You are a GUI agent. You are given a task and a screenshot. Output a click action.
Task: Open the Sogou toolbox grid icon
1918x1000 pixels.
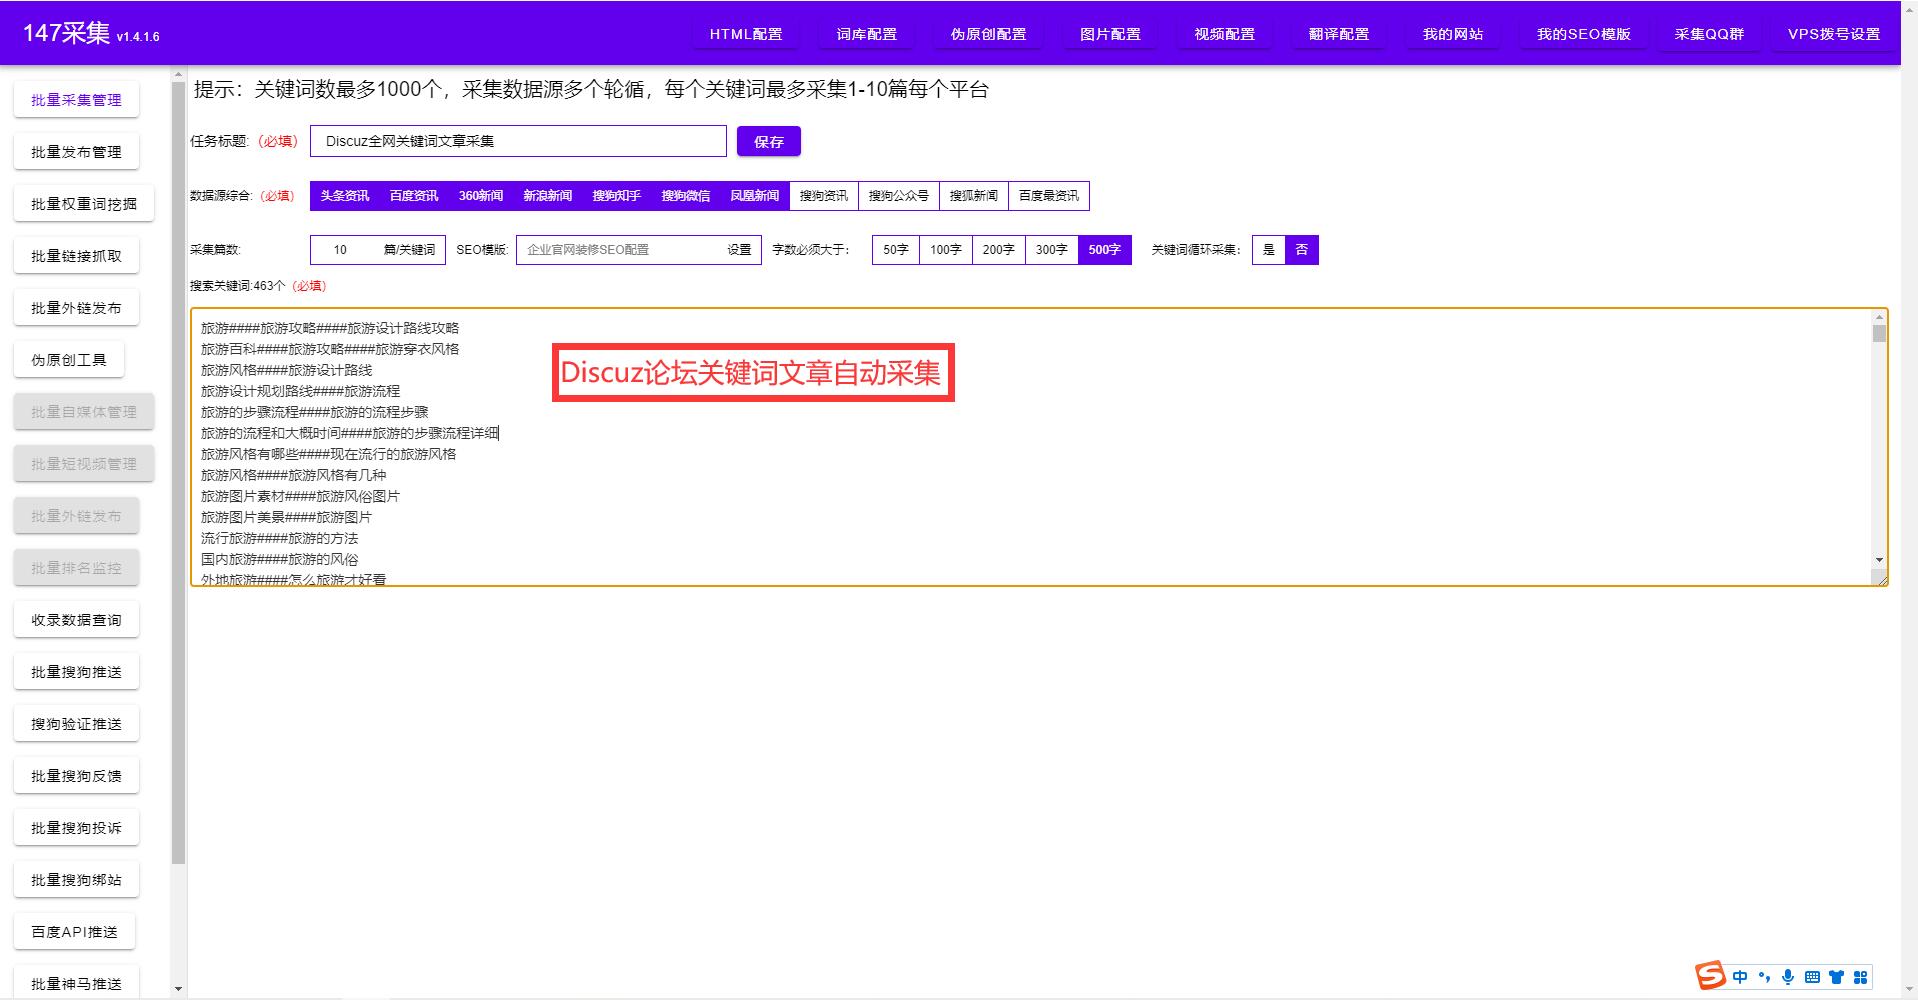click(1860, 977)
